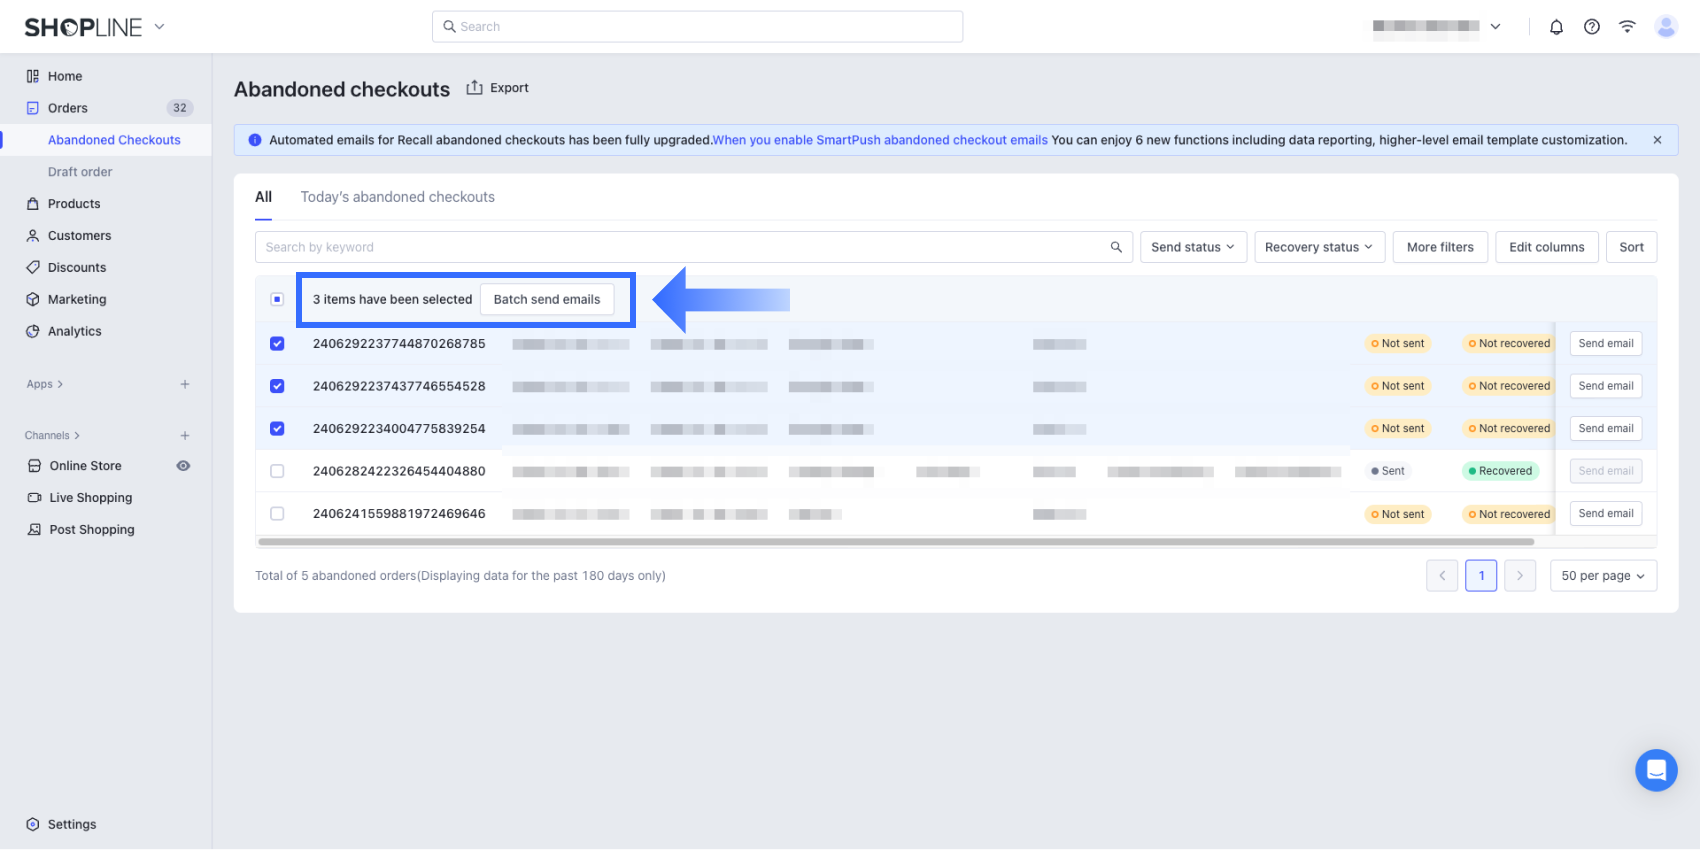Open the Send status filter dropdown
Image resolution: width=1700 pixels, height=850 pixels.
coord(1192,247)
